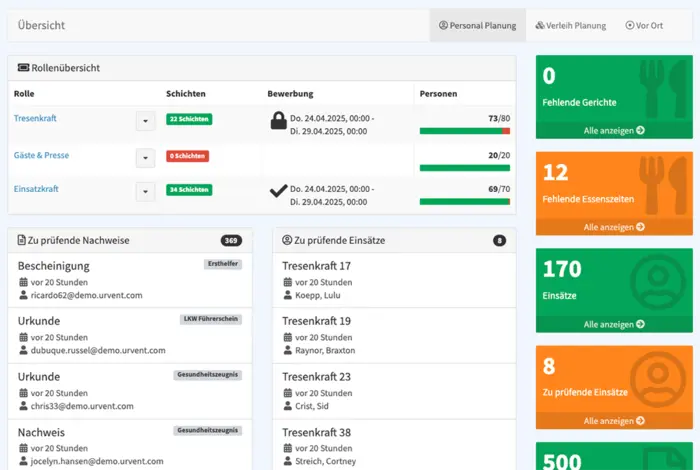This screenshot has width=700, height=470.
Task: Open the Tresenkraft 23 entry
Action: [x=394, y=391]
